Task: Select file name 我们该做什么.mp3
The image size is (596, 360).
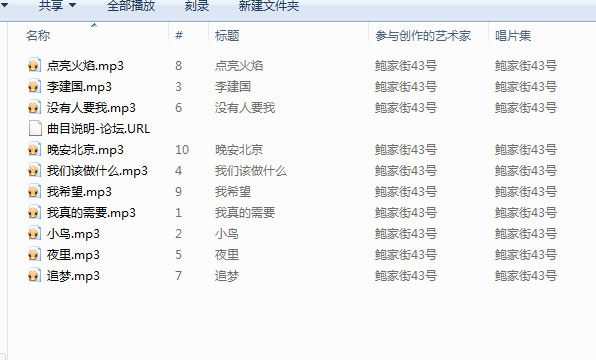Action: [x=97, y=171]
